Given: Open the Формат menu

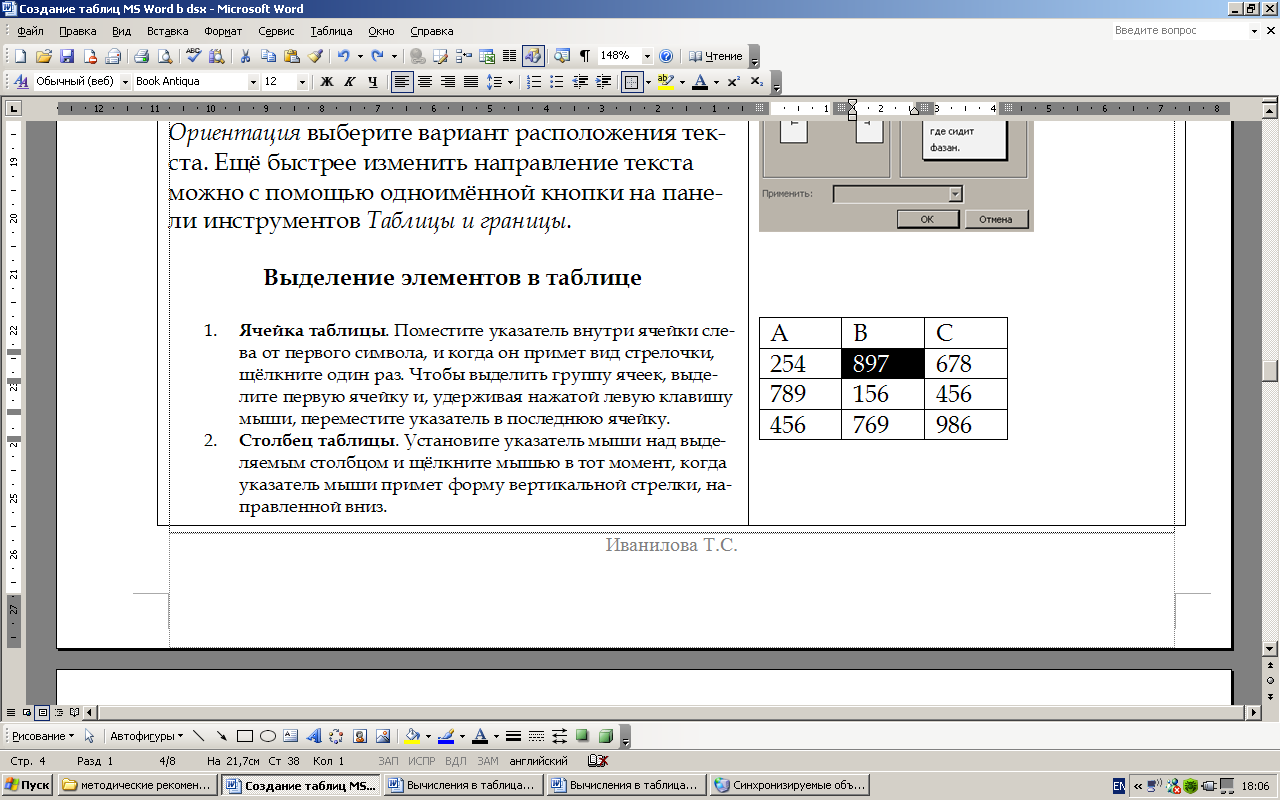Looking at the screenshot, I should point(223,31).
